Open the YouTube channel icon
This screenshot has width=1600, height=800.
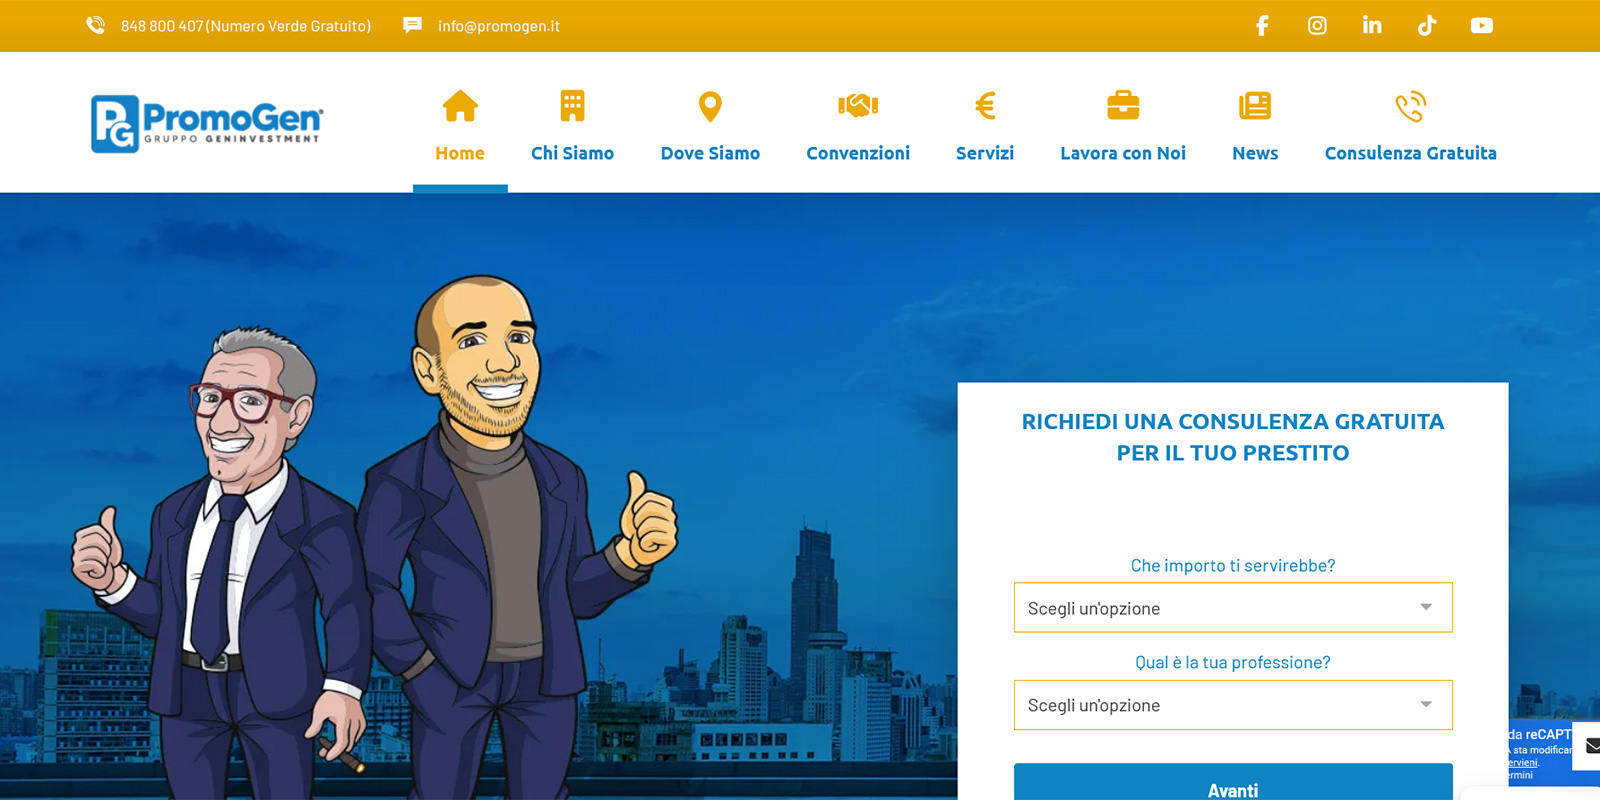pyautogui.click(x=1482, y=26)
